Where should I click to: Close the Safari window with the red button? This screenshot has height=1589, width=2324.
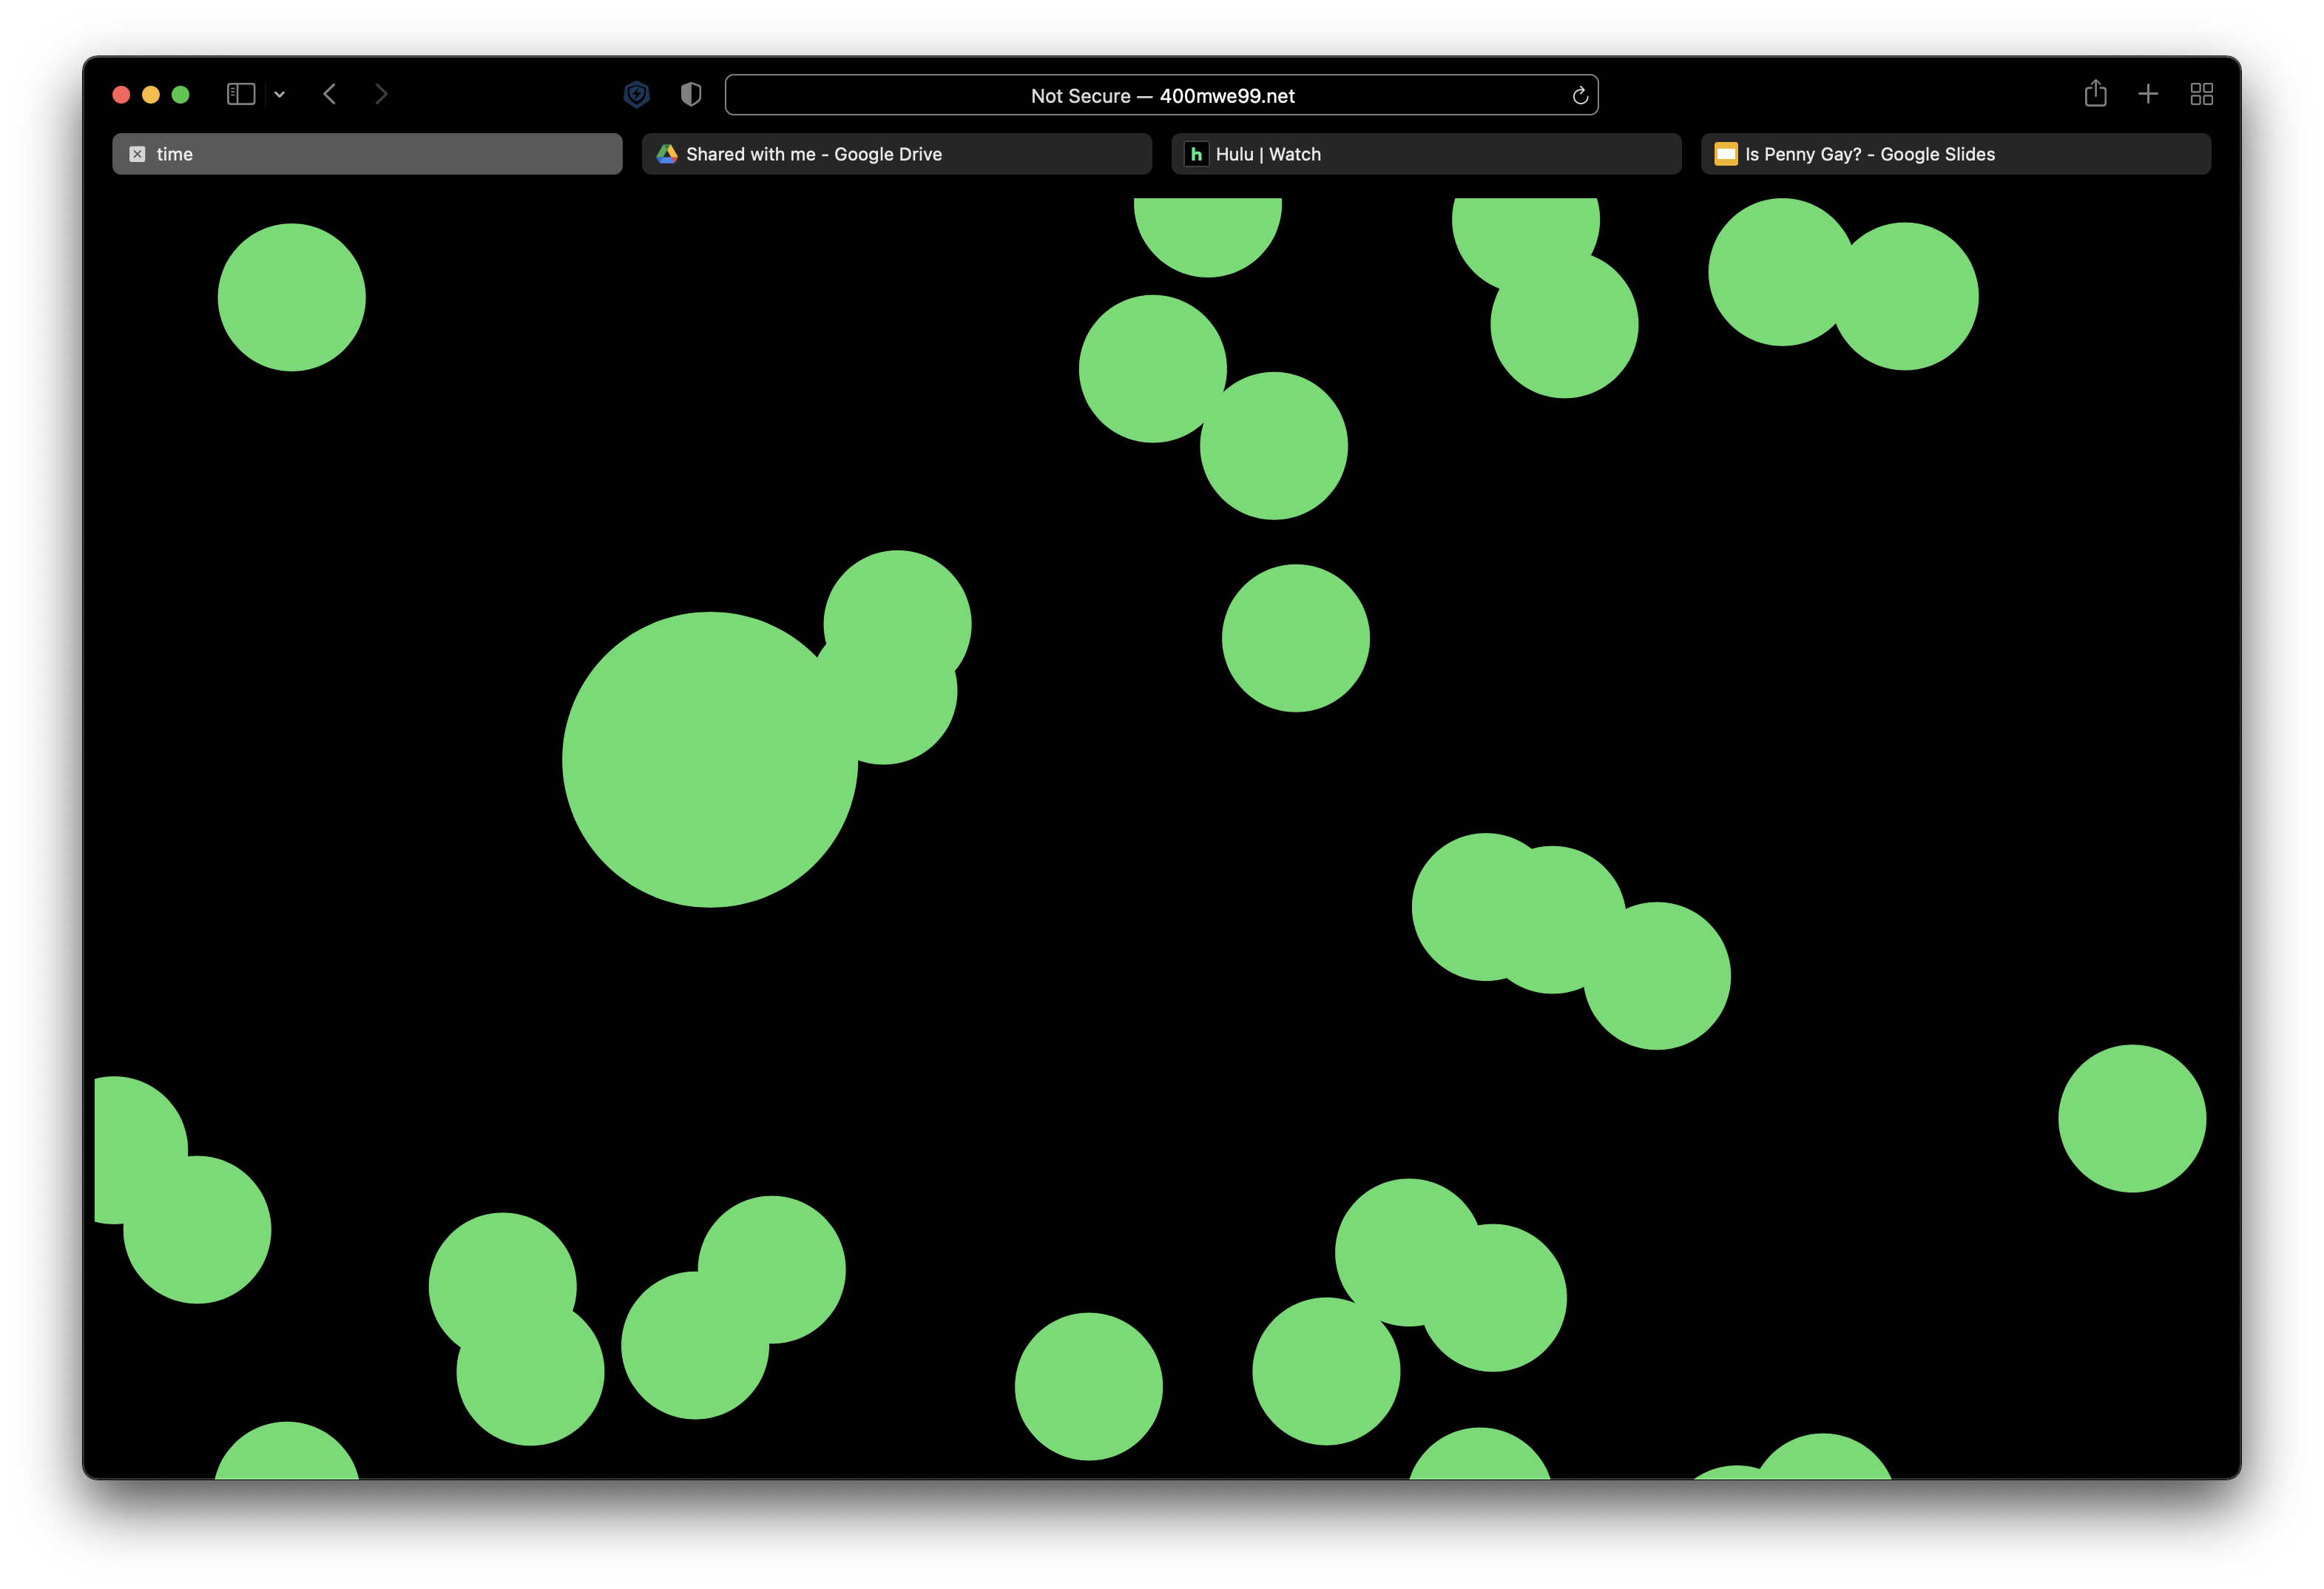[x=121, y=94]
